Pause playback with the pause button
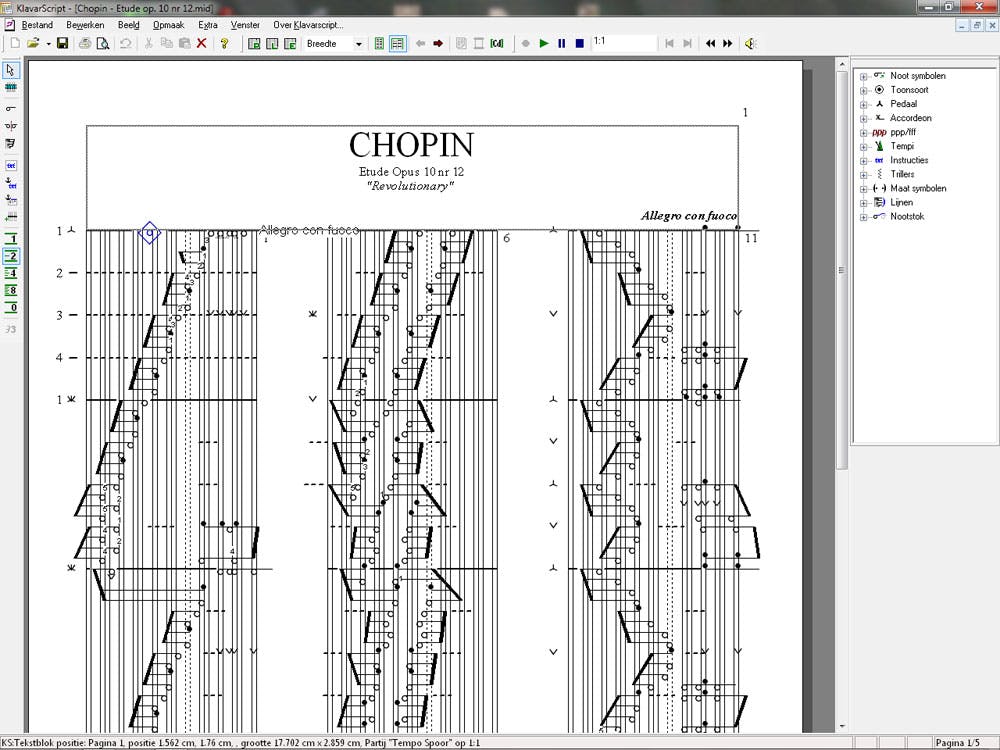 click(561, 43)
